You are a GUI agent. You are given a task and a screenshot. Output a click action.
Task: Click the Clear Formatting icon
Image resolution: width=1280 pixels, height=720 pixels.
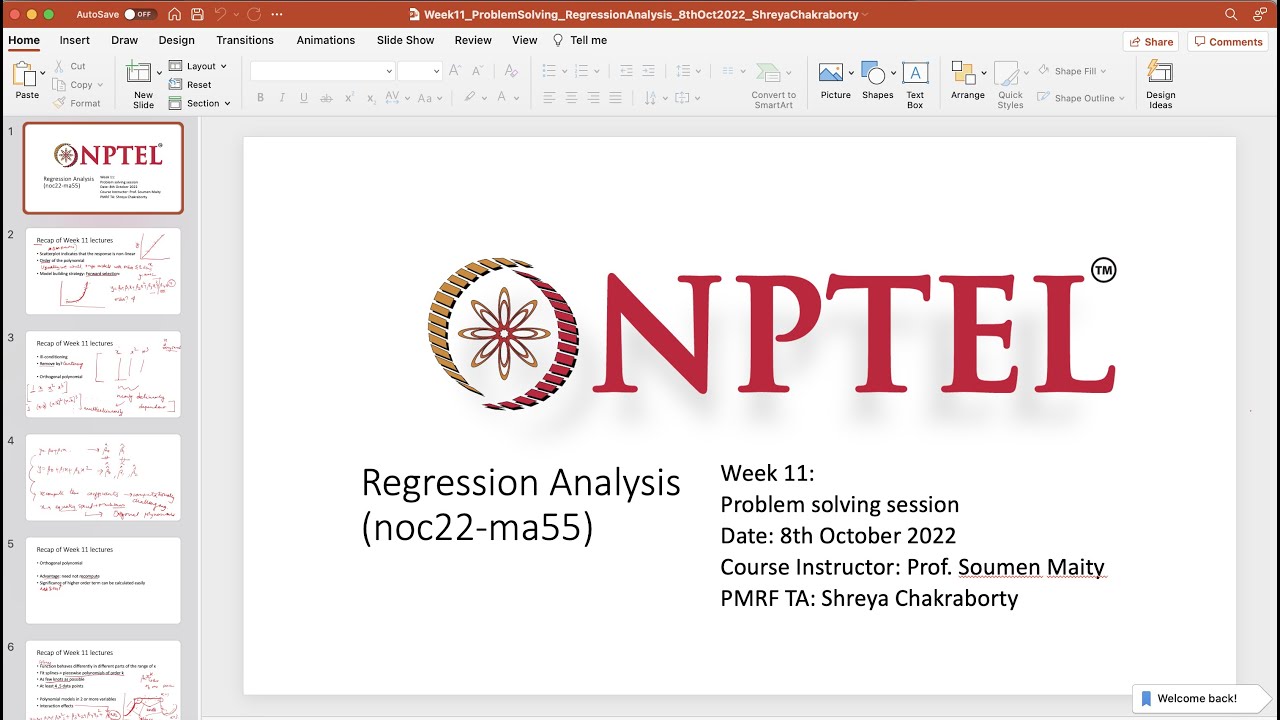pyautogui.click(x=511, y=71)
